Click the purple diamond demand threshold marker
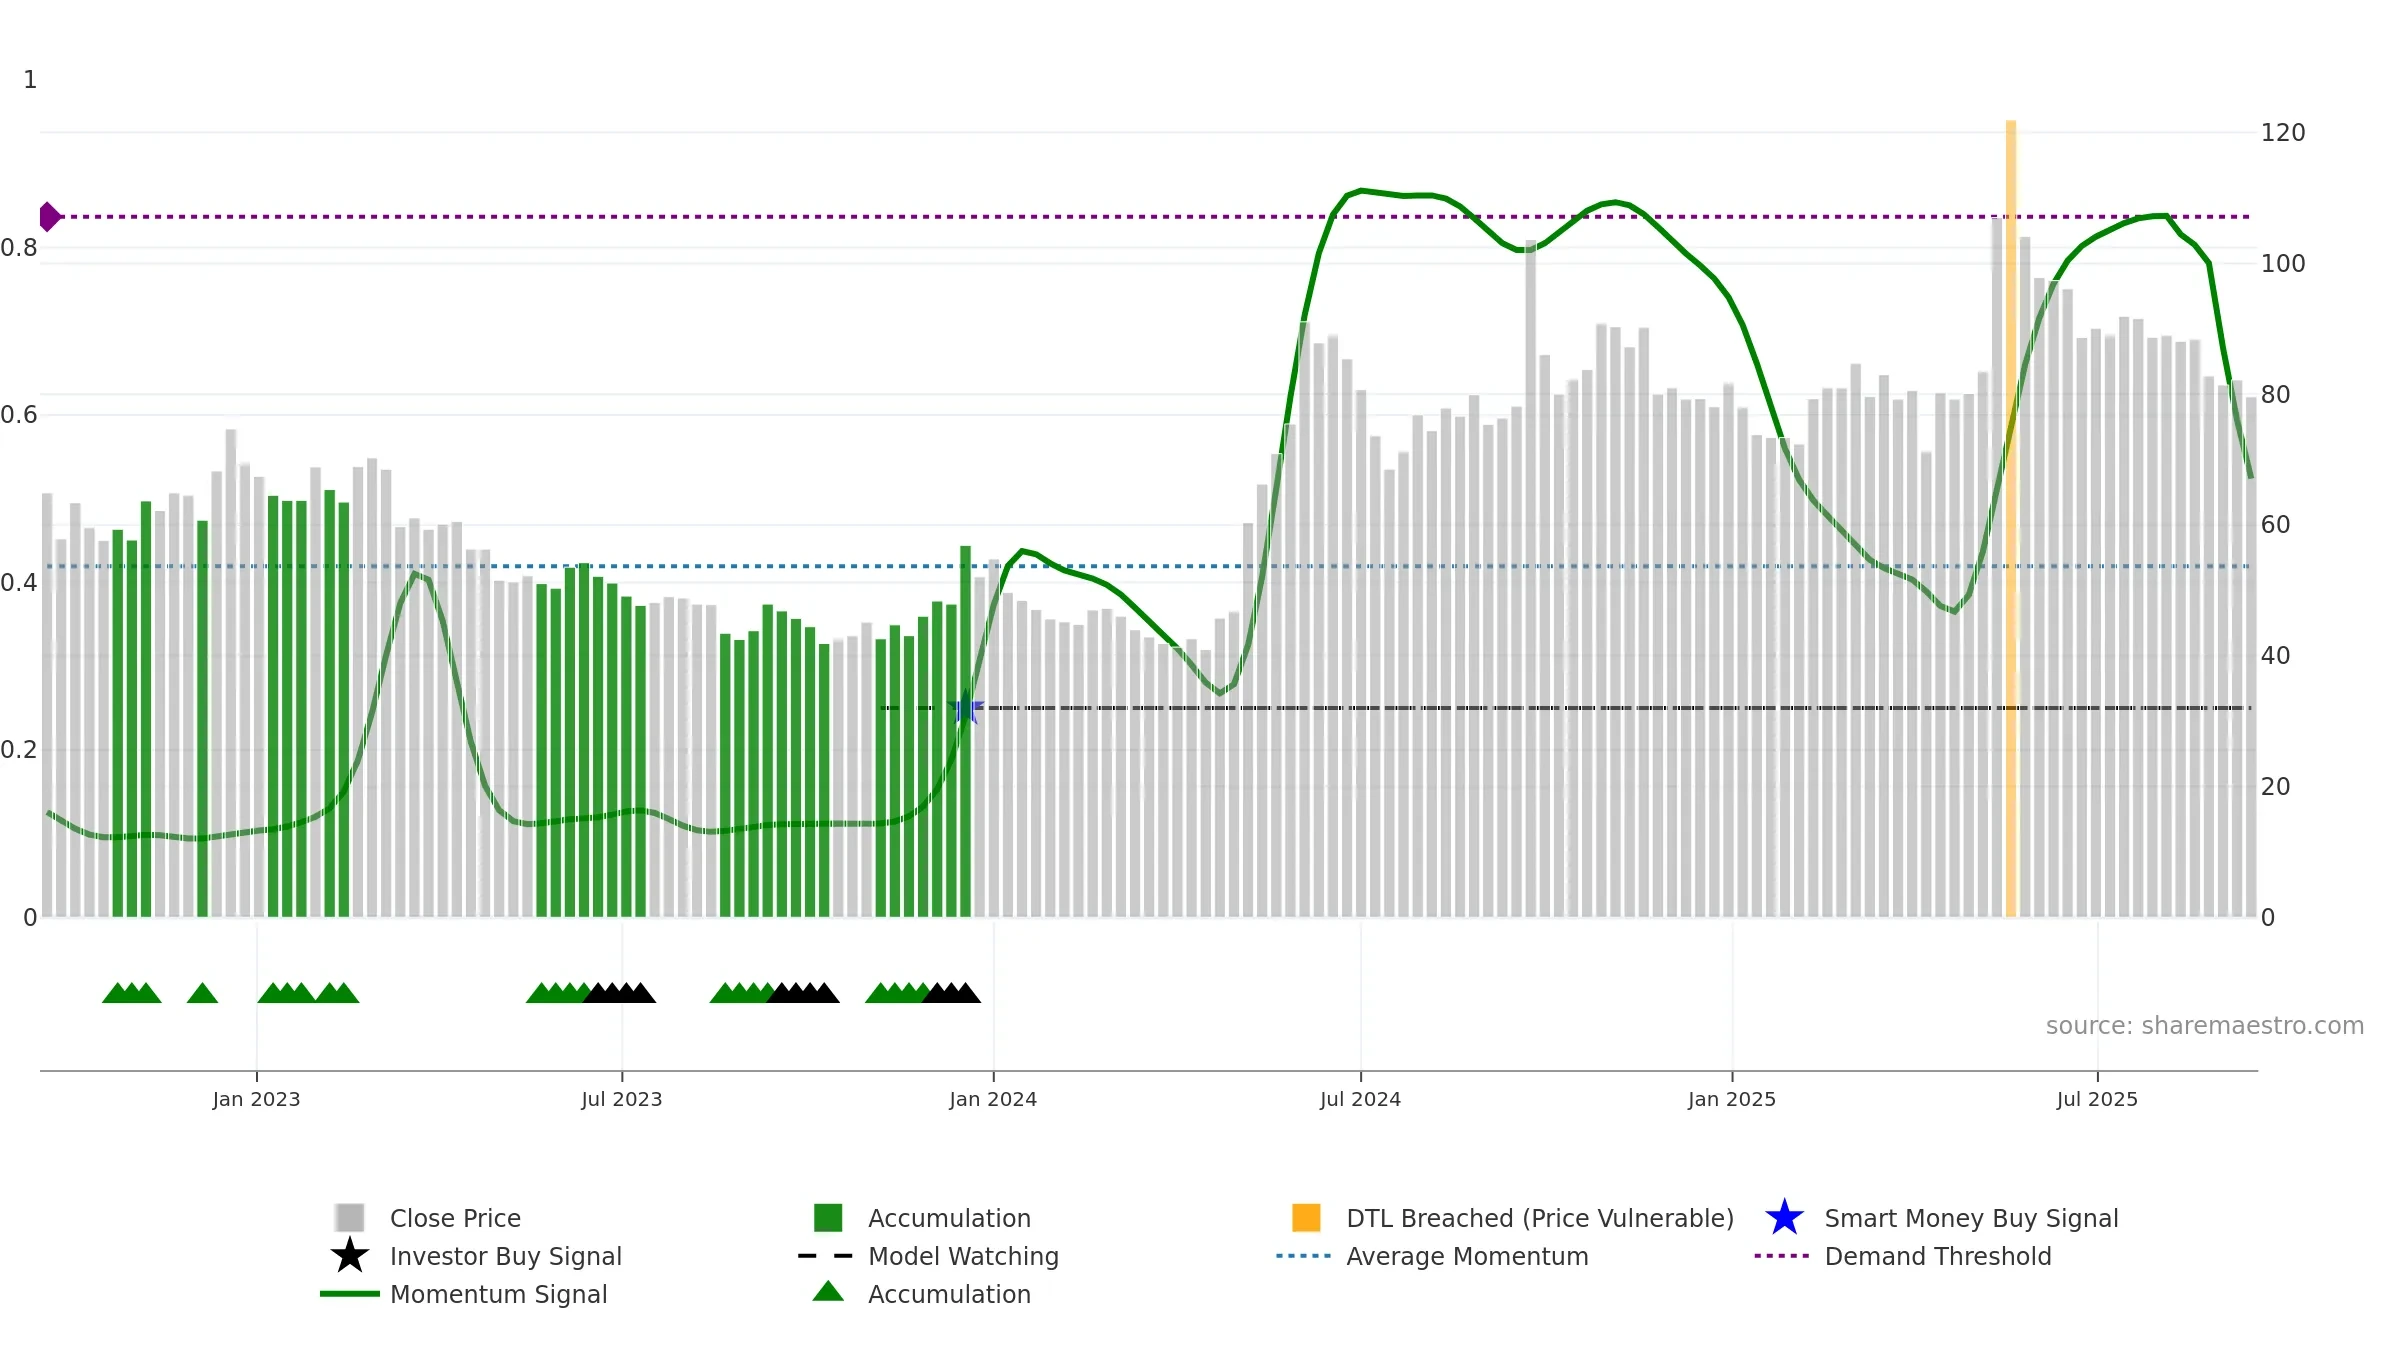The height and width of the screenshot is (1350, 2400). 49,216
